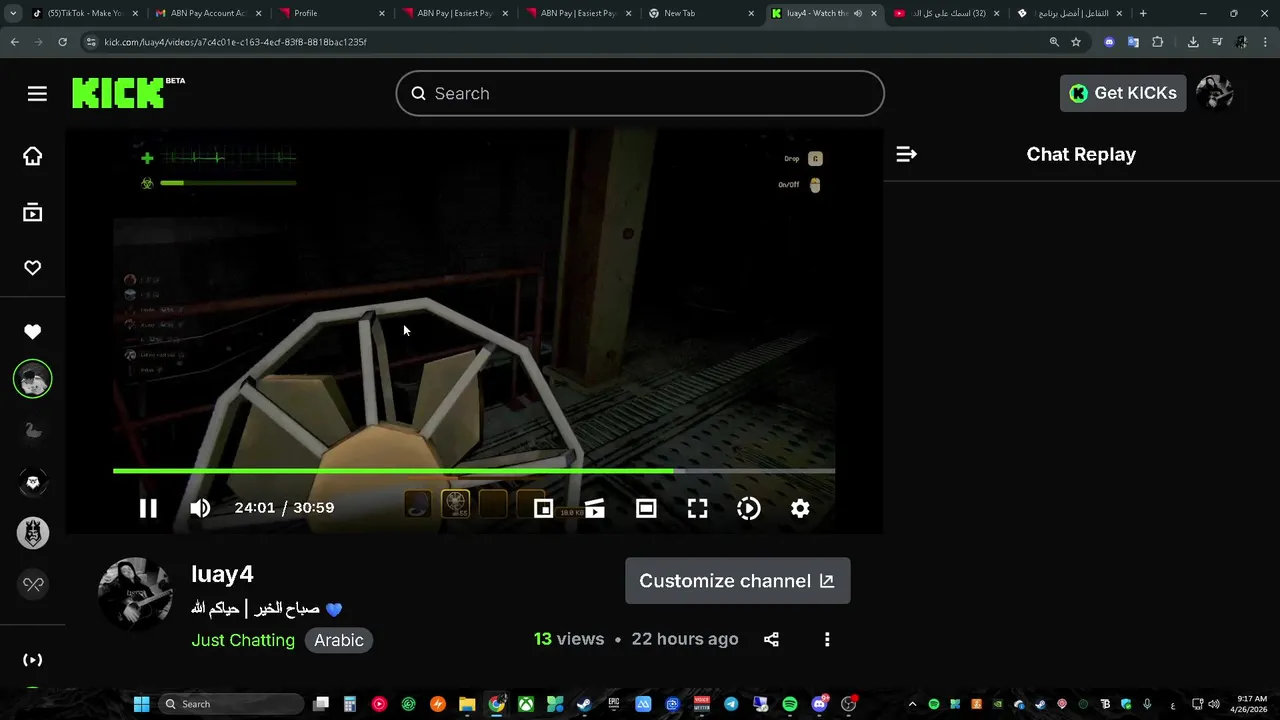1280x720 pixels.
Task: Open Following outline-heart icon in sidebar
Action: click(x=33, y=268)
